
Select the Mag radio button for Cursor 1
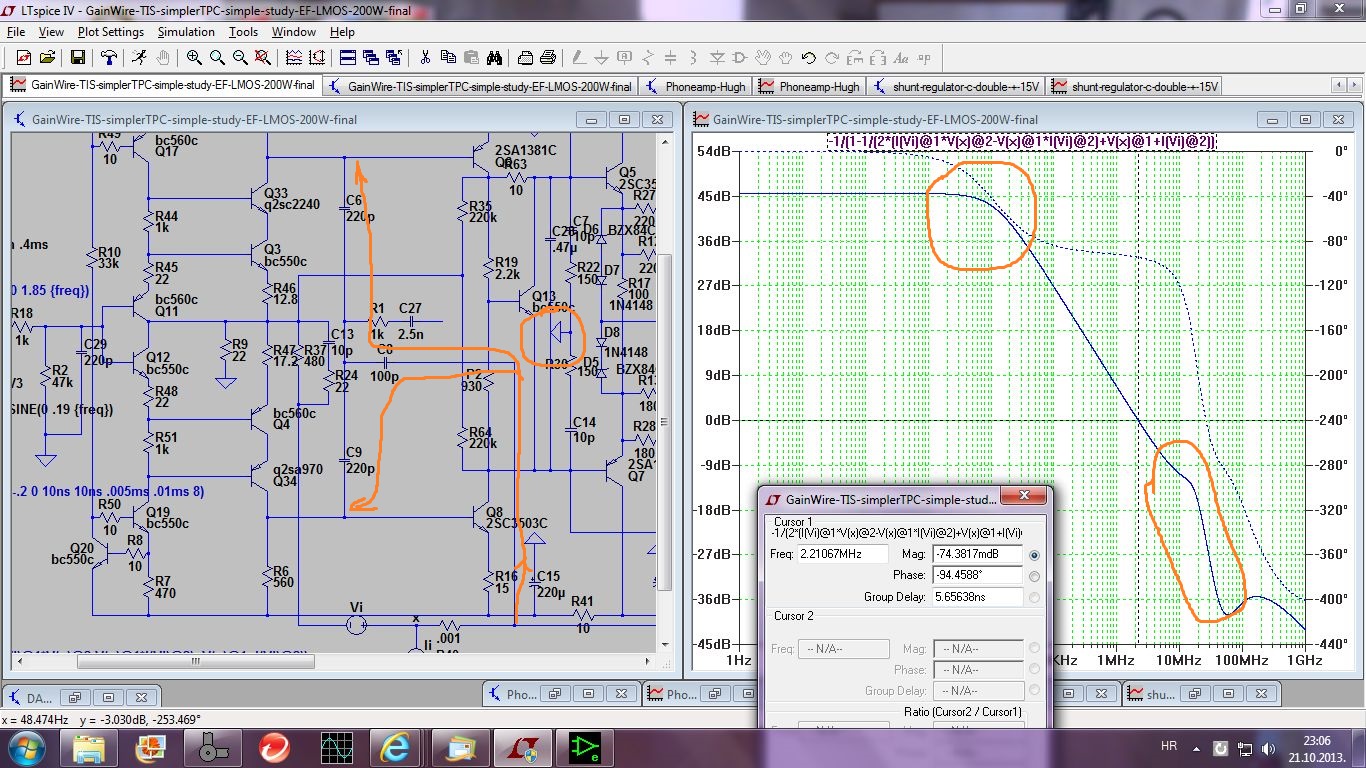coord(1034,555)
